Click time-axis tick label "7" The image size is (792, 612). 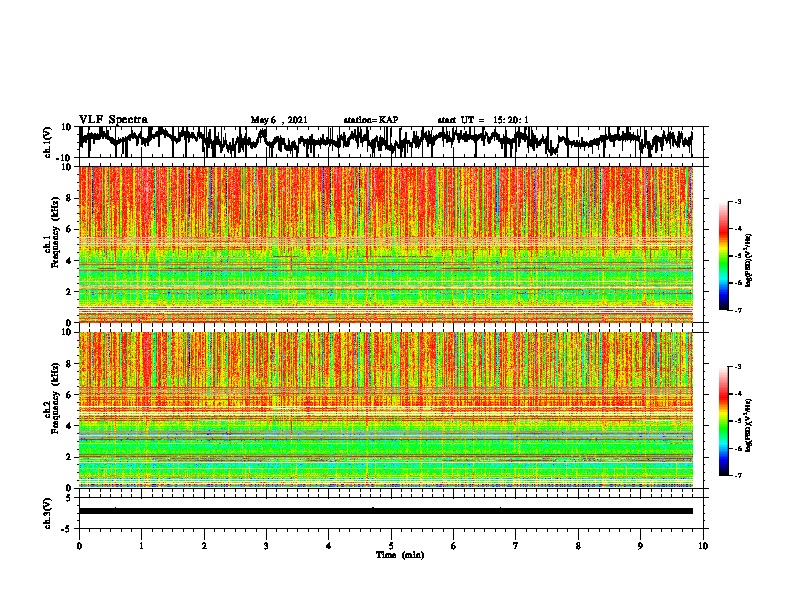[x=516, y=546]
